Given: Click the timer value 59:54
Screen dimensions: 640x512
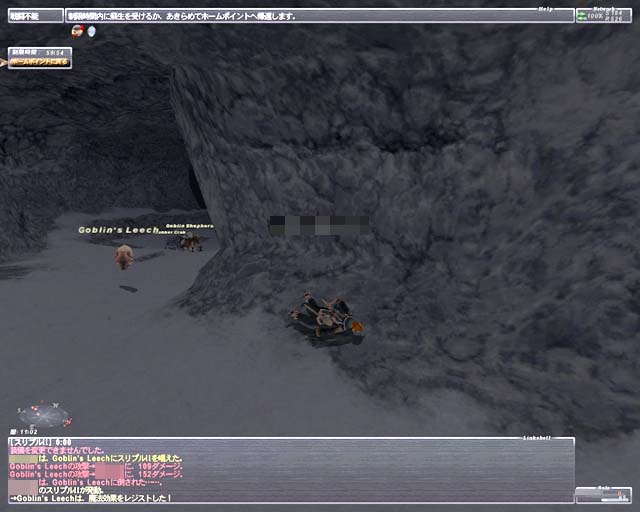Looking at the screenshot, I should point(55,53).
